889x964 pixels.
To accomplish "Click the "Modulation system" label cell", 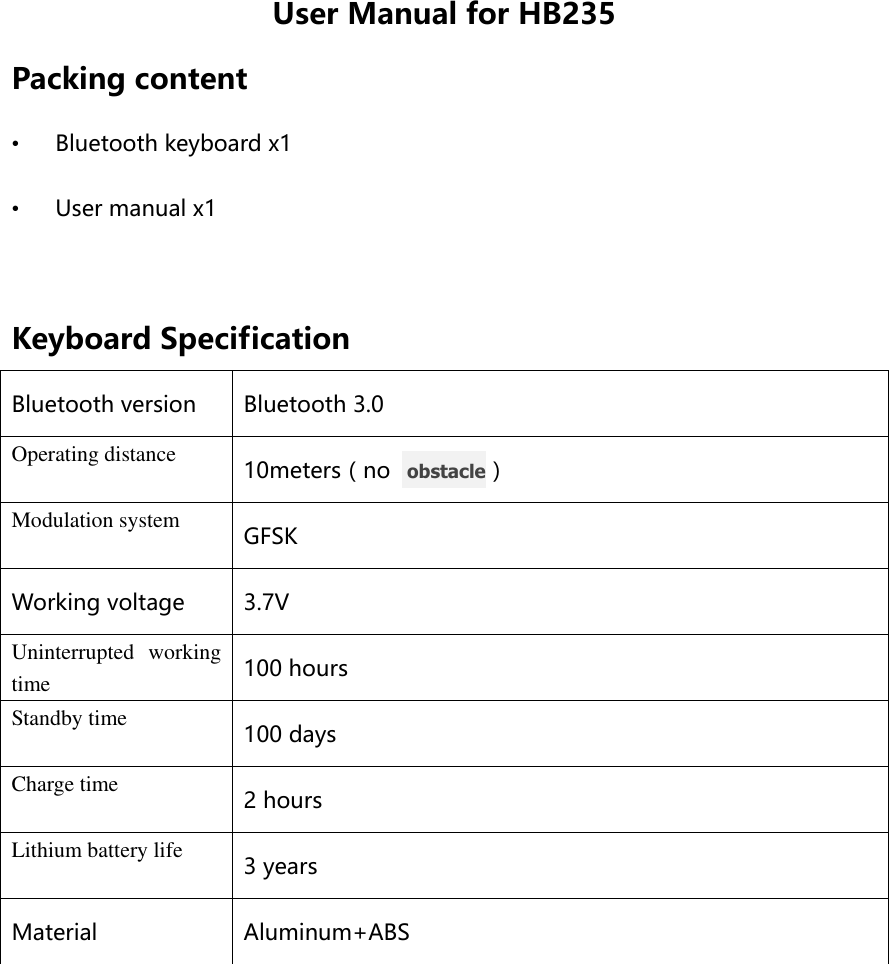I will (96, 521).
